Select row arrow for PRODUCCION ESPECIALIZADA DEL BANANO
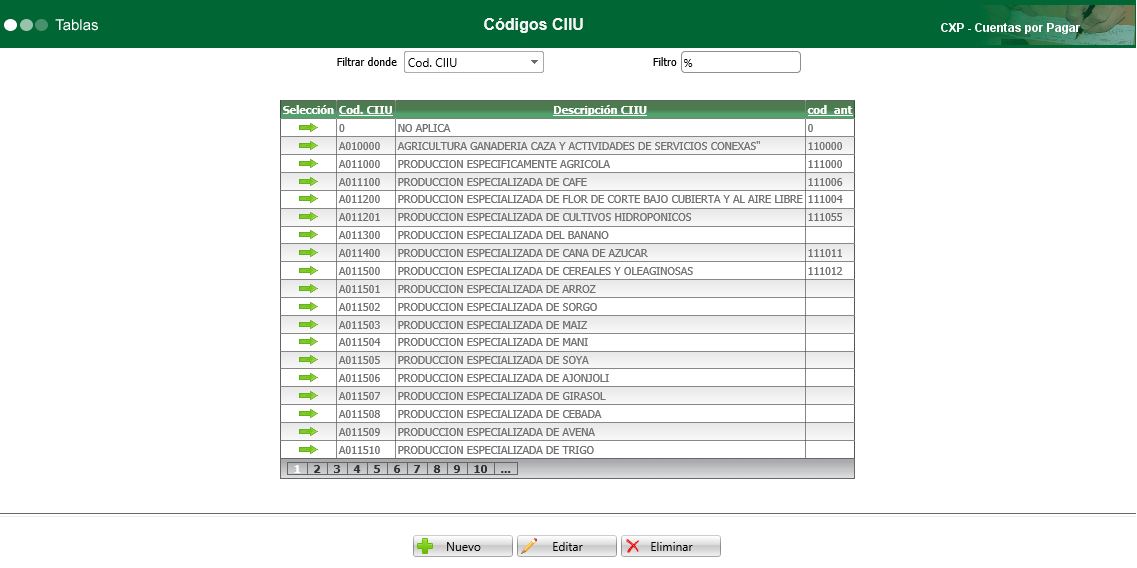 (x=308, y=235)
